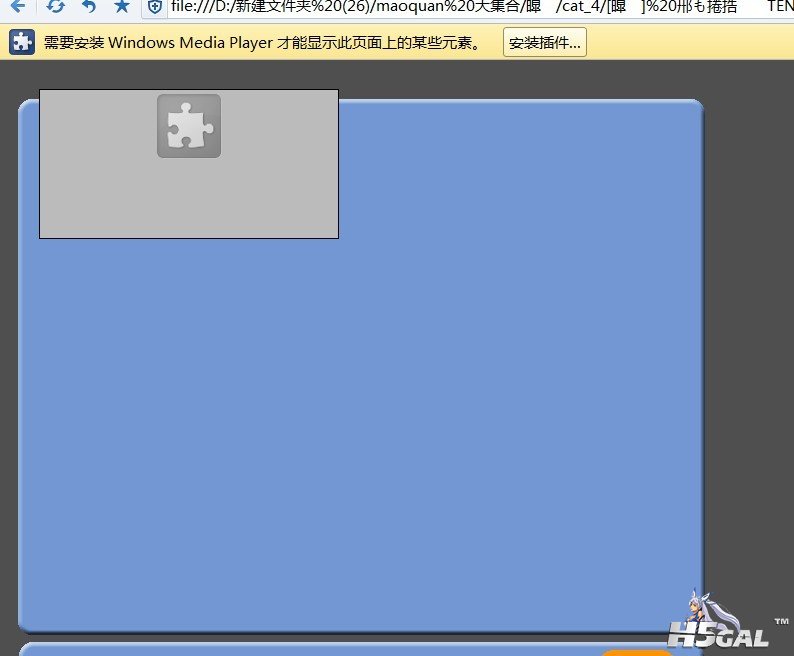Click the H5GAL logo watermark

click(x=716, y=636)
